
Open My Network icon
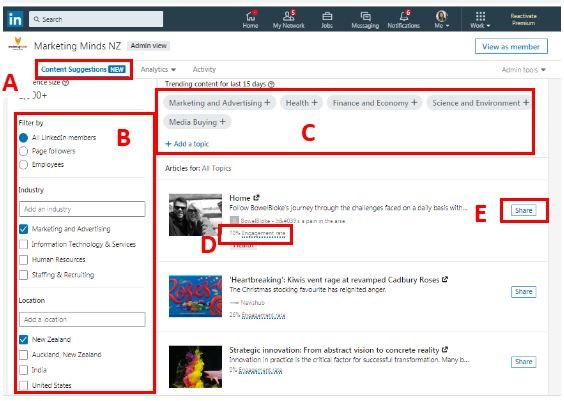click(x=288, y=16)
